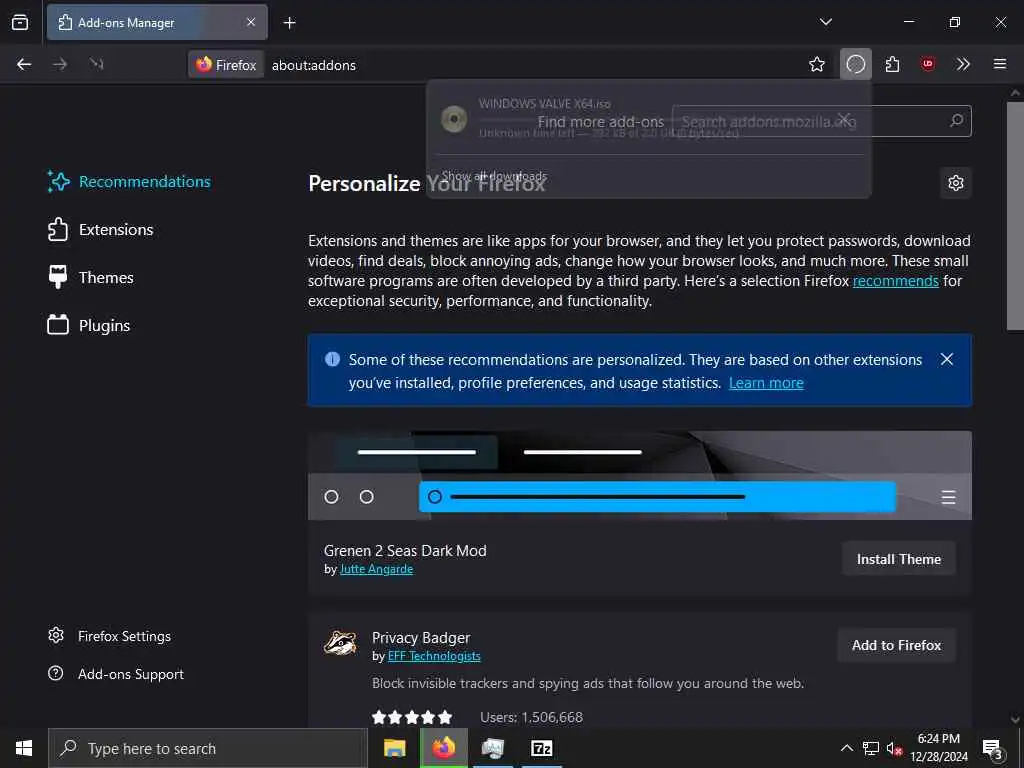This screenshot has width=1024, height=768.
Task: Open the Firefox application menu
Action: pos(999,64)
